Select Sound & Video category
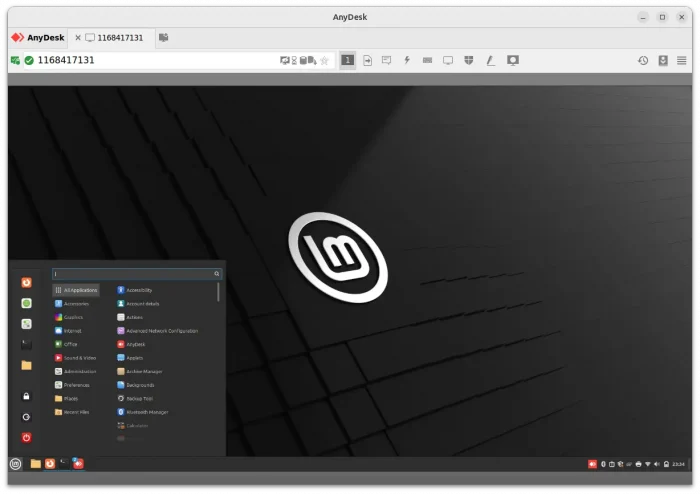This screenshot has height=494, width=700. click(75, 358)
